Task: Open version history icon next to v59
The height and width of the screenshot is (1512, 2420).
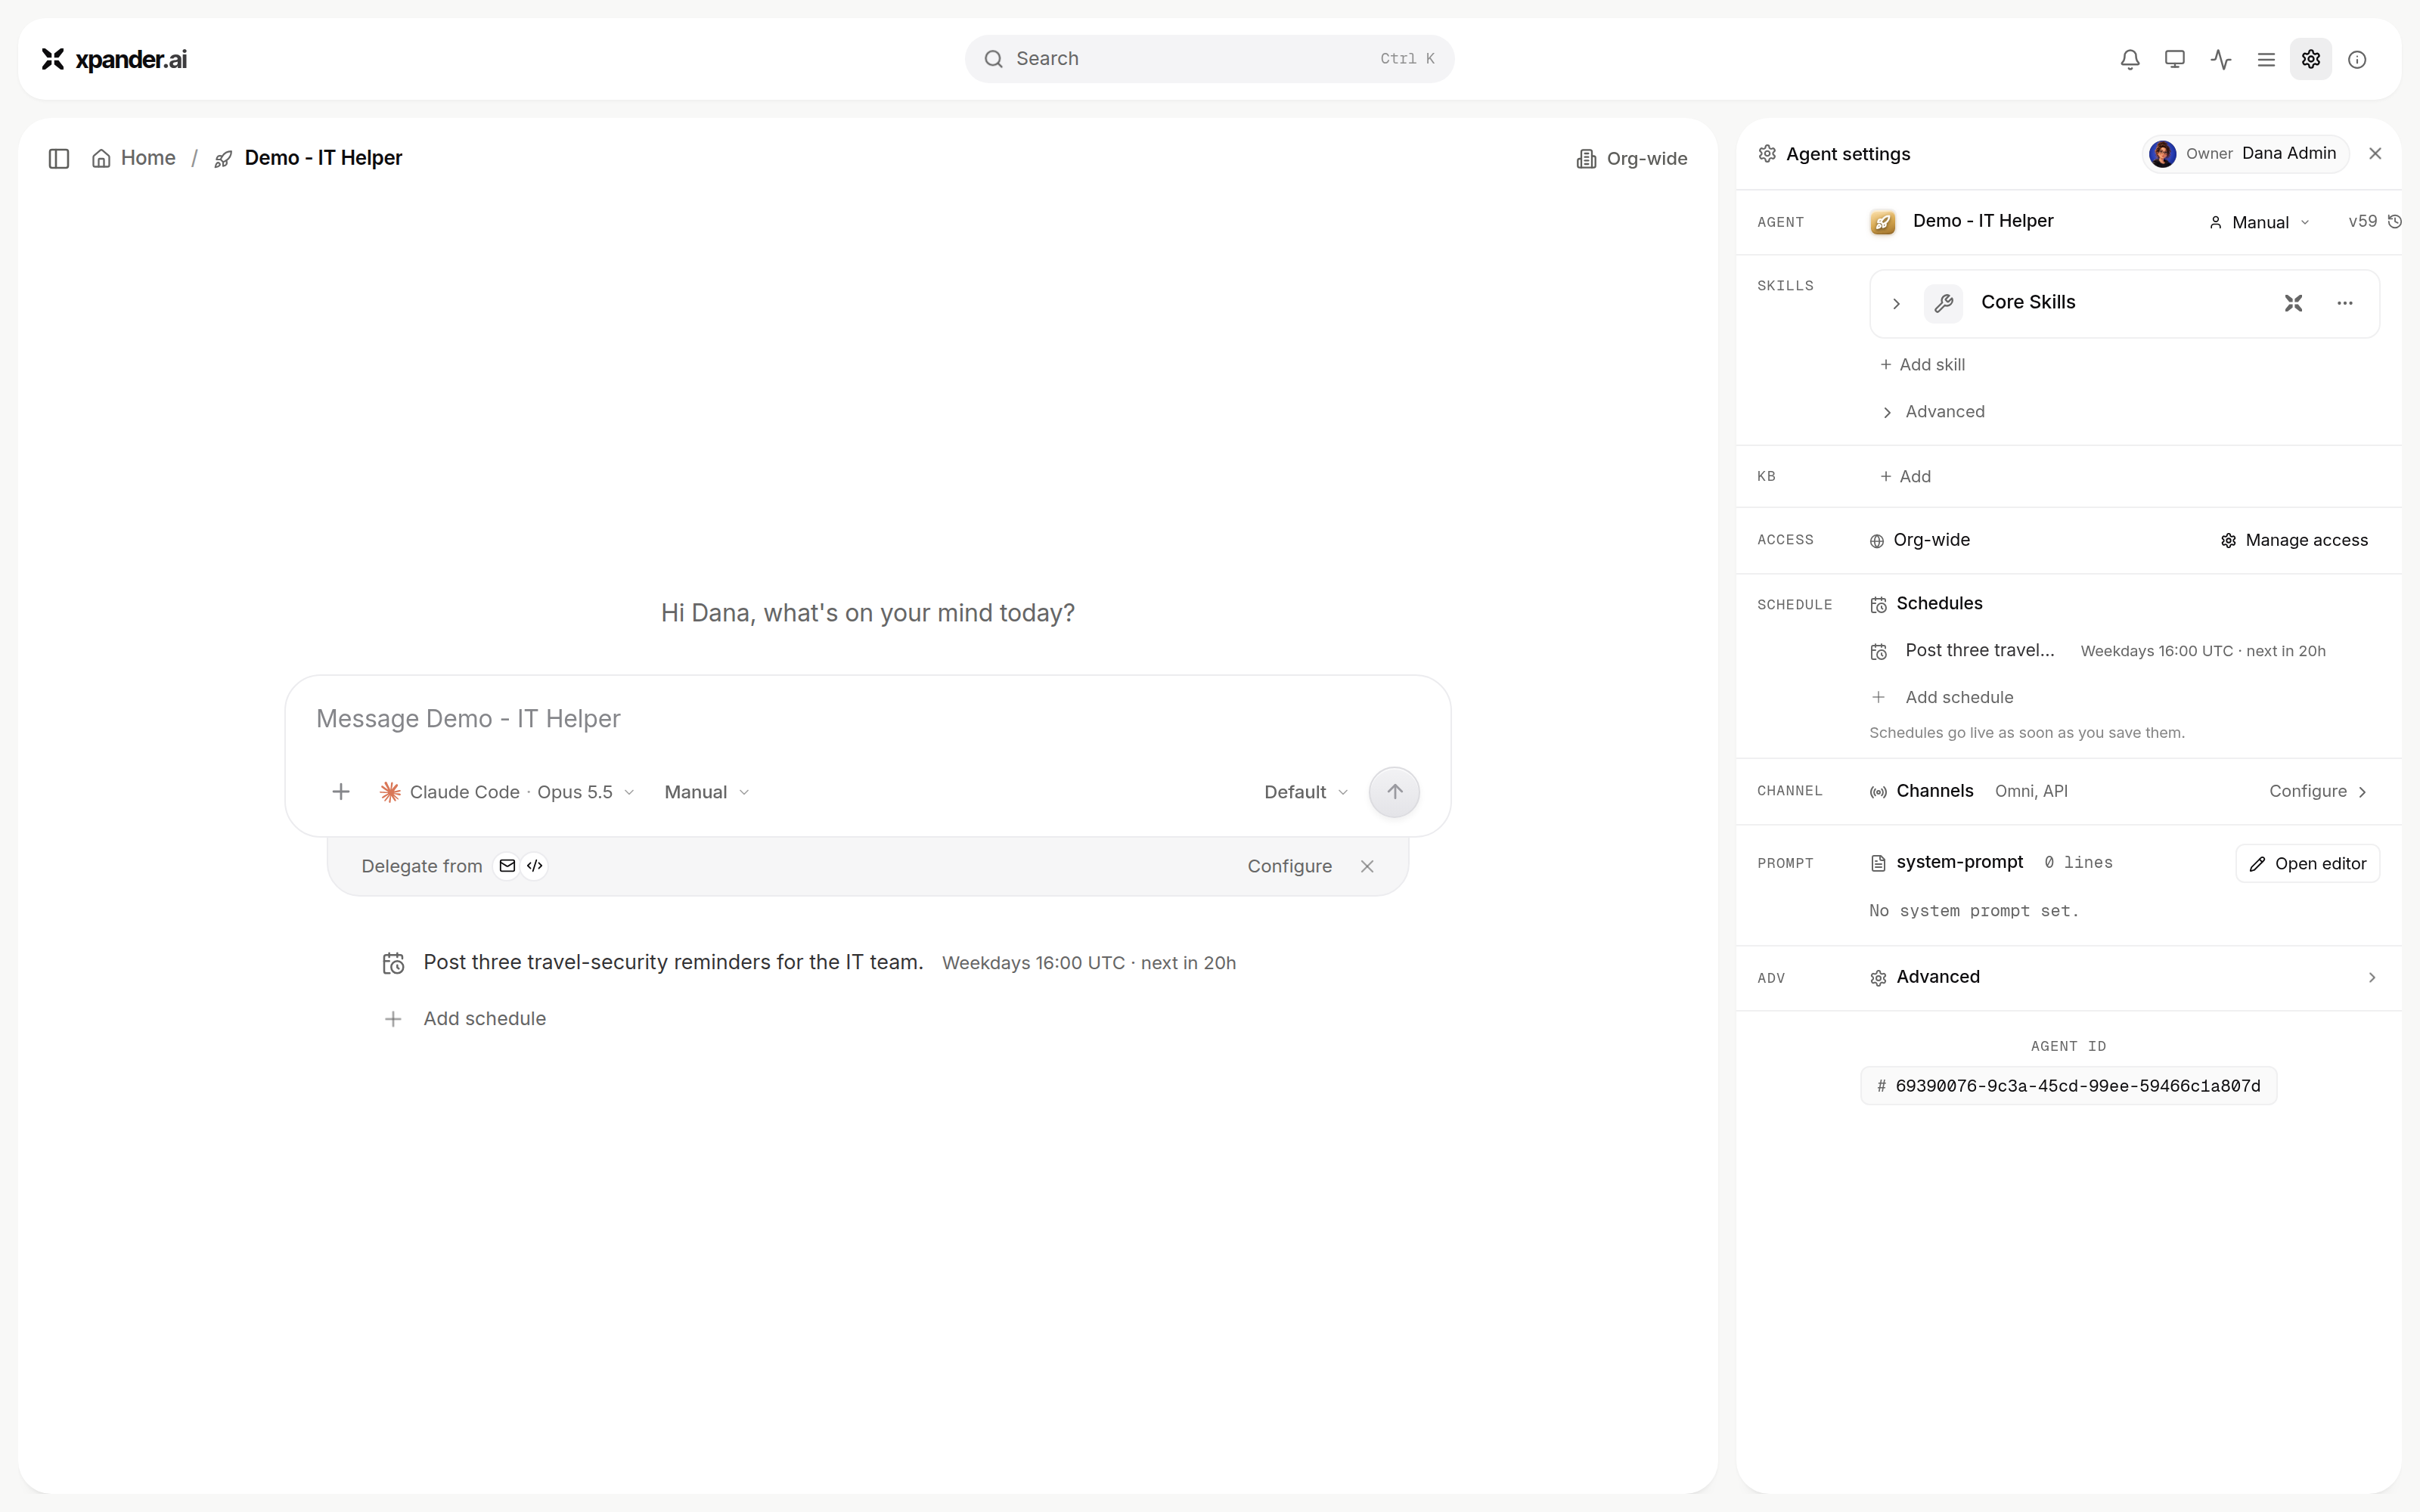Action: point(2395,221)
